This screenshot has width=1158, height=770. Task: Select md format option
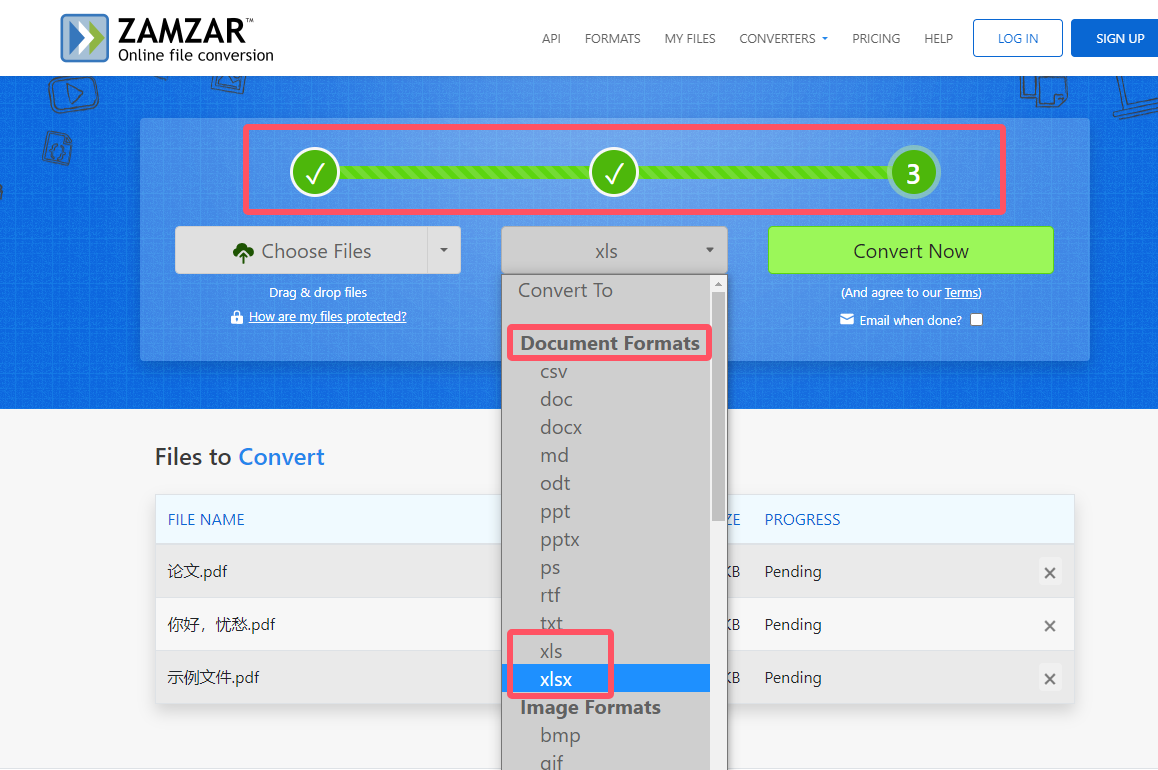coord(606,456)
